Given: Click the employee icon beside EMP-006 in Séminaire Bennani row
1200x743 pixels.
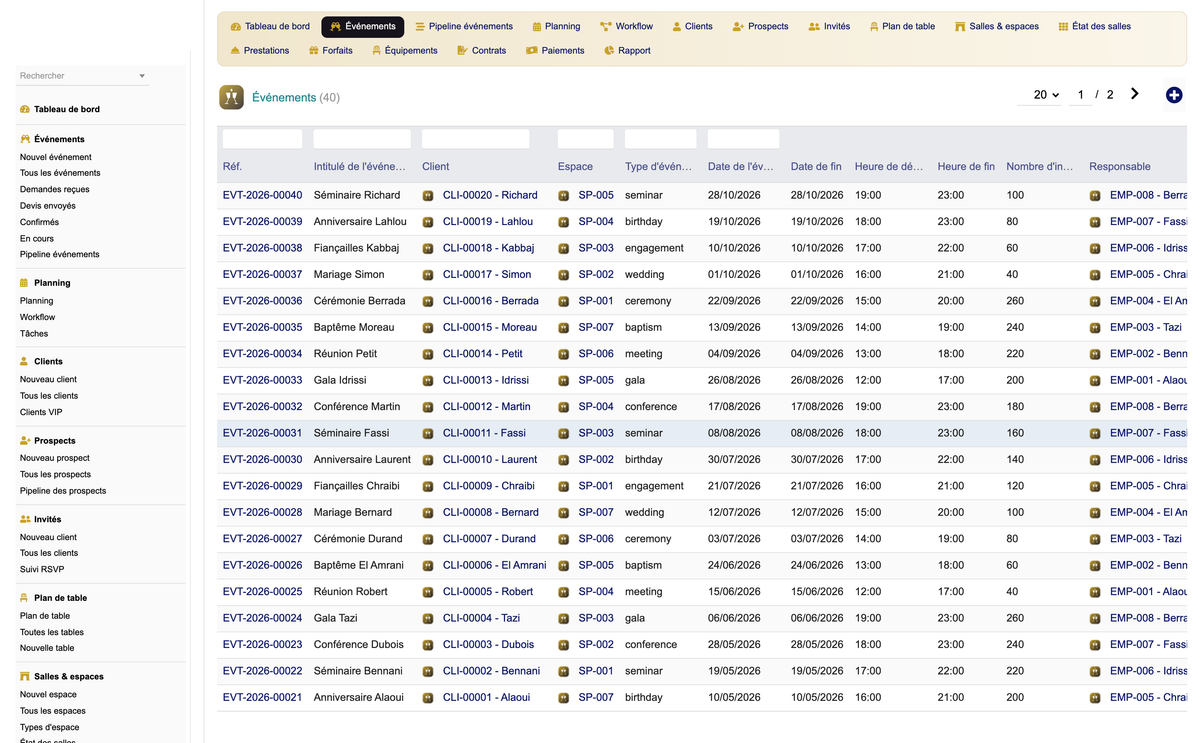Looking at the screenshot, I should [x=1095, y=671].
